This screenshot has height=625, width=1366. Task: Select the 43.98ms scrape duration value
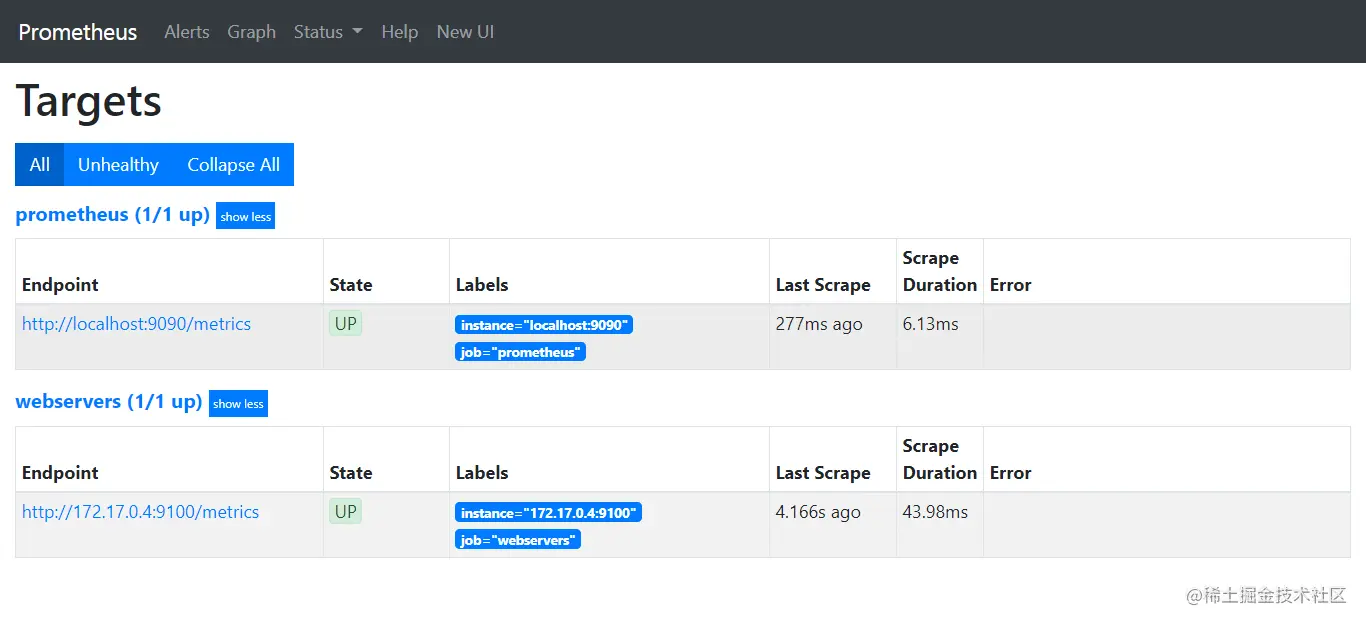(936, 512)
